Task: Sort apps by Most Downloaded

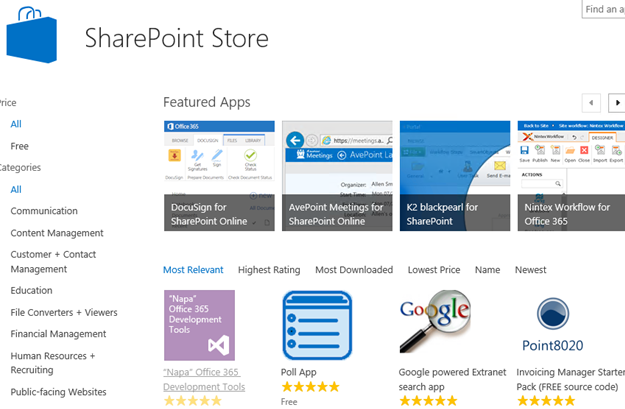Action: [354, 270]
